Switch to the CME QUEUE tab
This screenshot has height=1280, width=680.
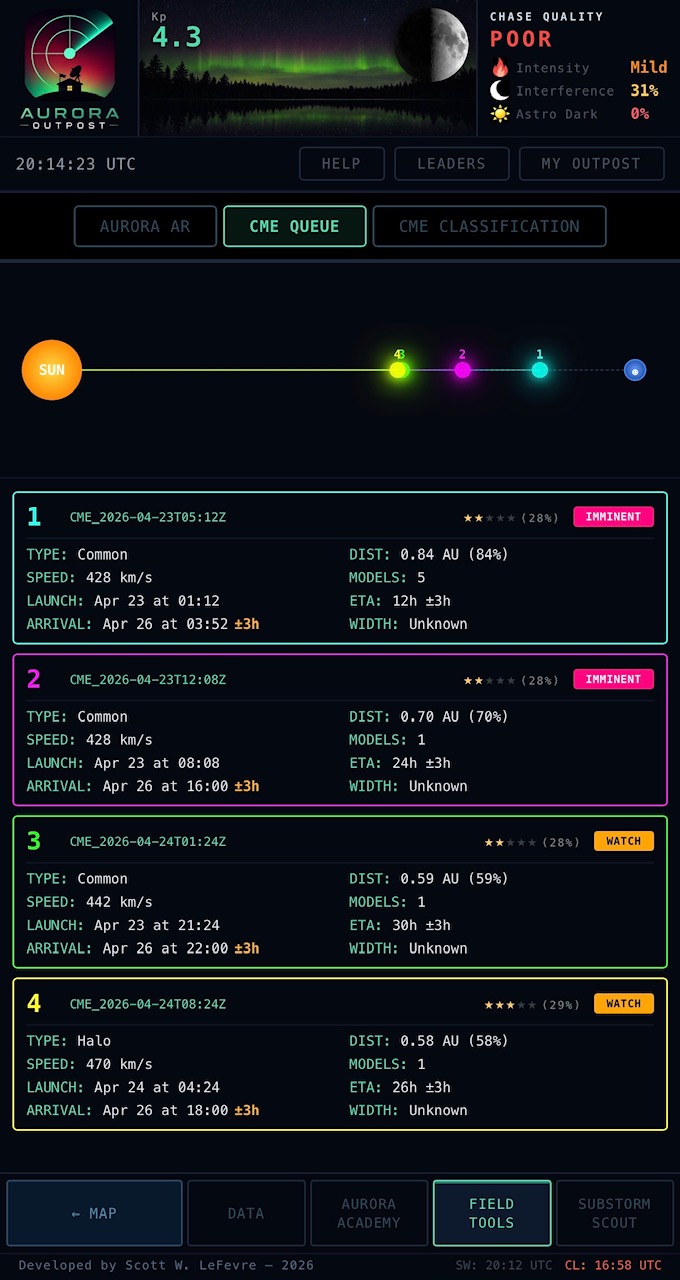(x=295, y=226)
